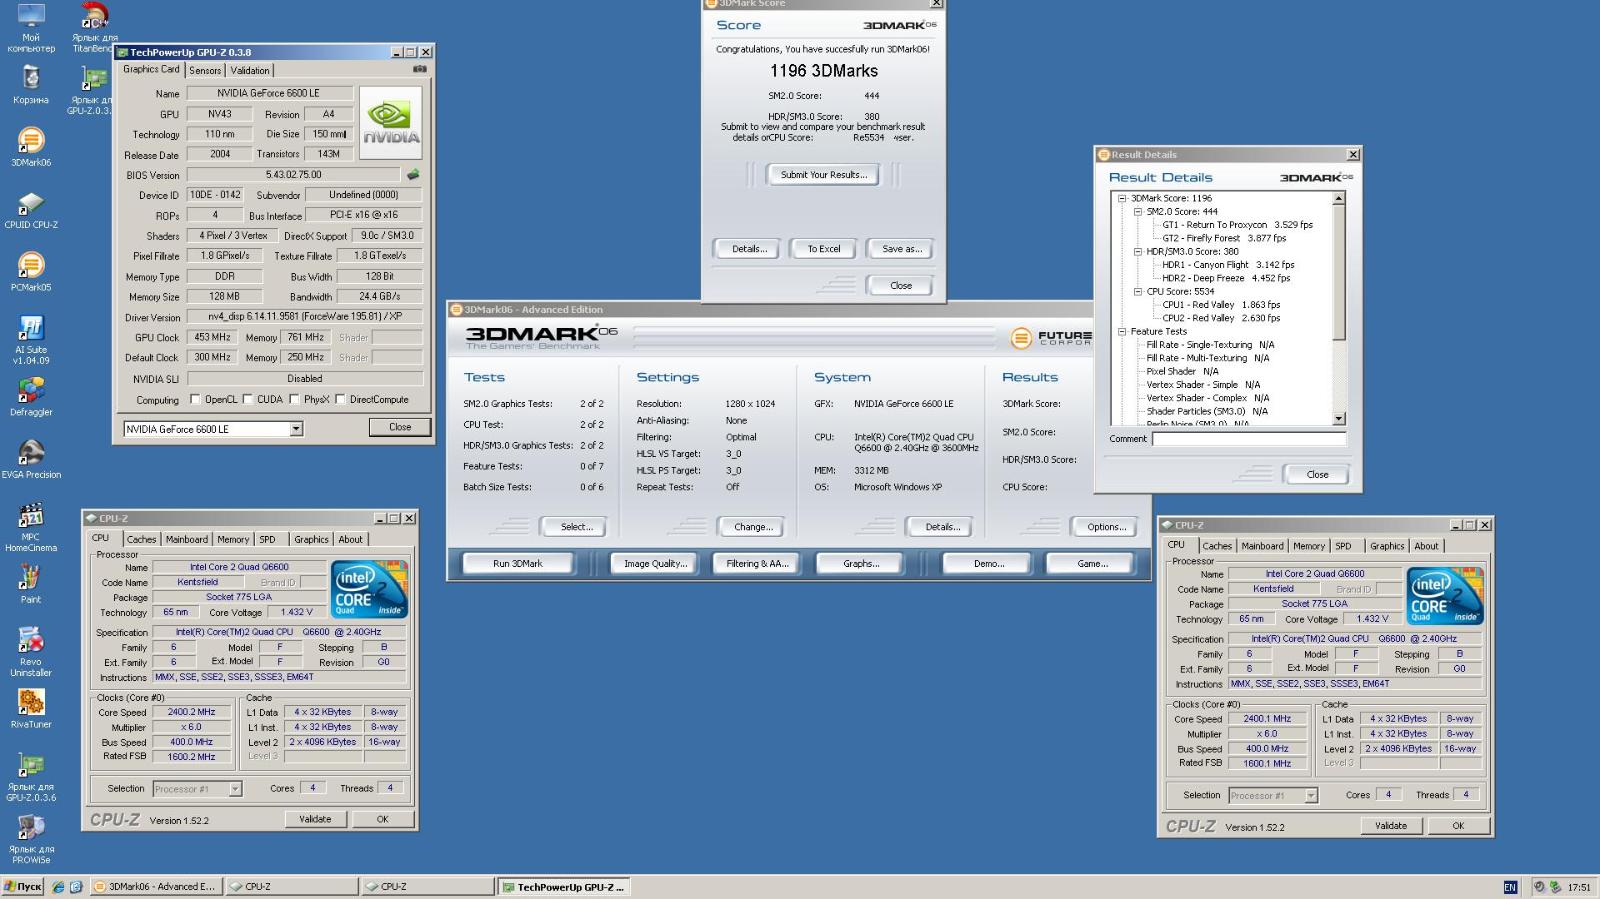Image resolution: width=1600 pixels, height=899 pixels.
Task: Click Validate in the left CPU-Z window
Action: pyautogui.click(x=315, y=819)
